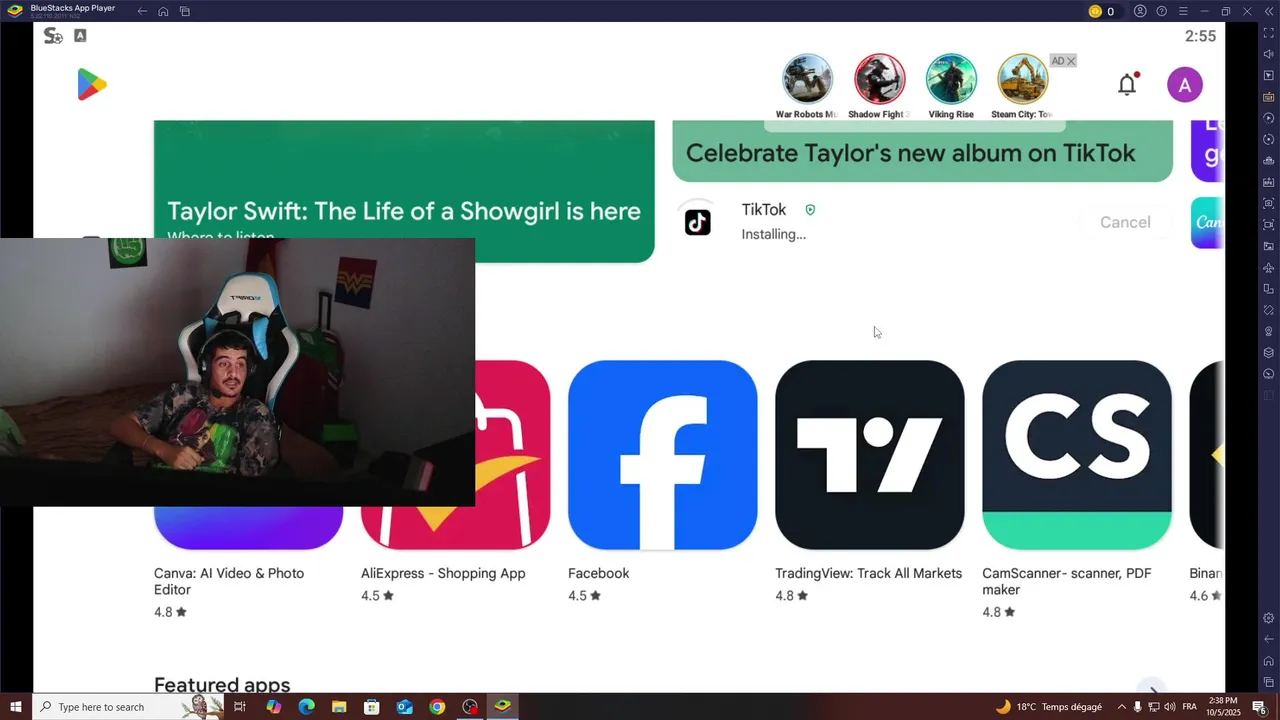Open the Google Play logo home
The height and width of the screenshot is (720, 1280).
[x=92, y=85]
